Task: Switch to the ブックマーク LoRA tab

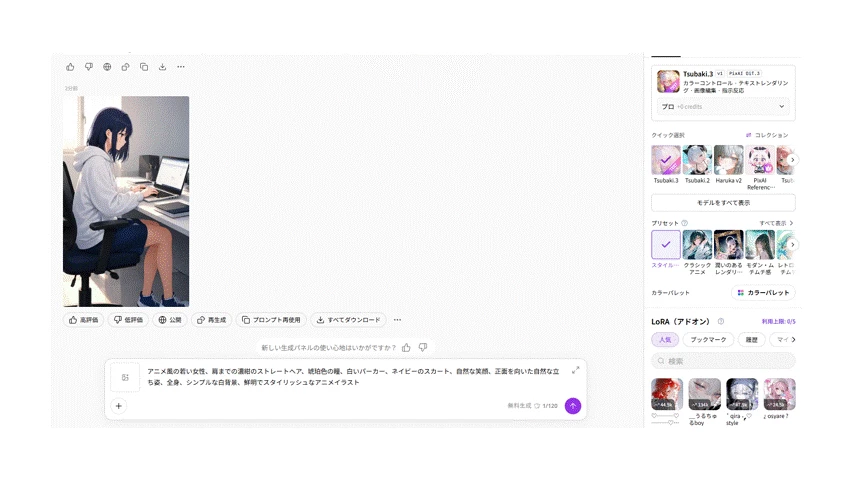Action: (x=708, y=340)
